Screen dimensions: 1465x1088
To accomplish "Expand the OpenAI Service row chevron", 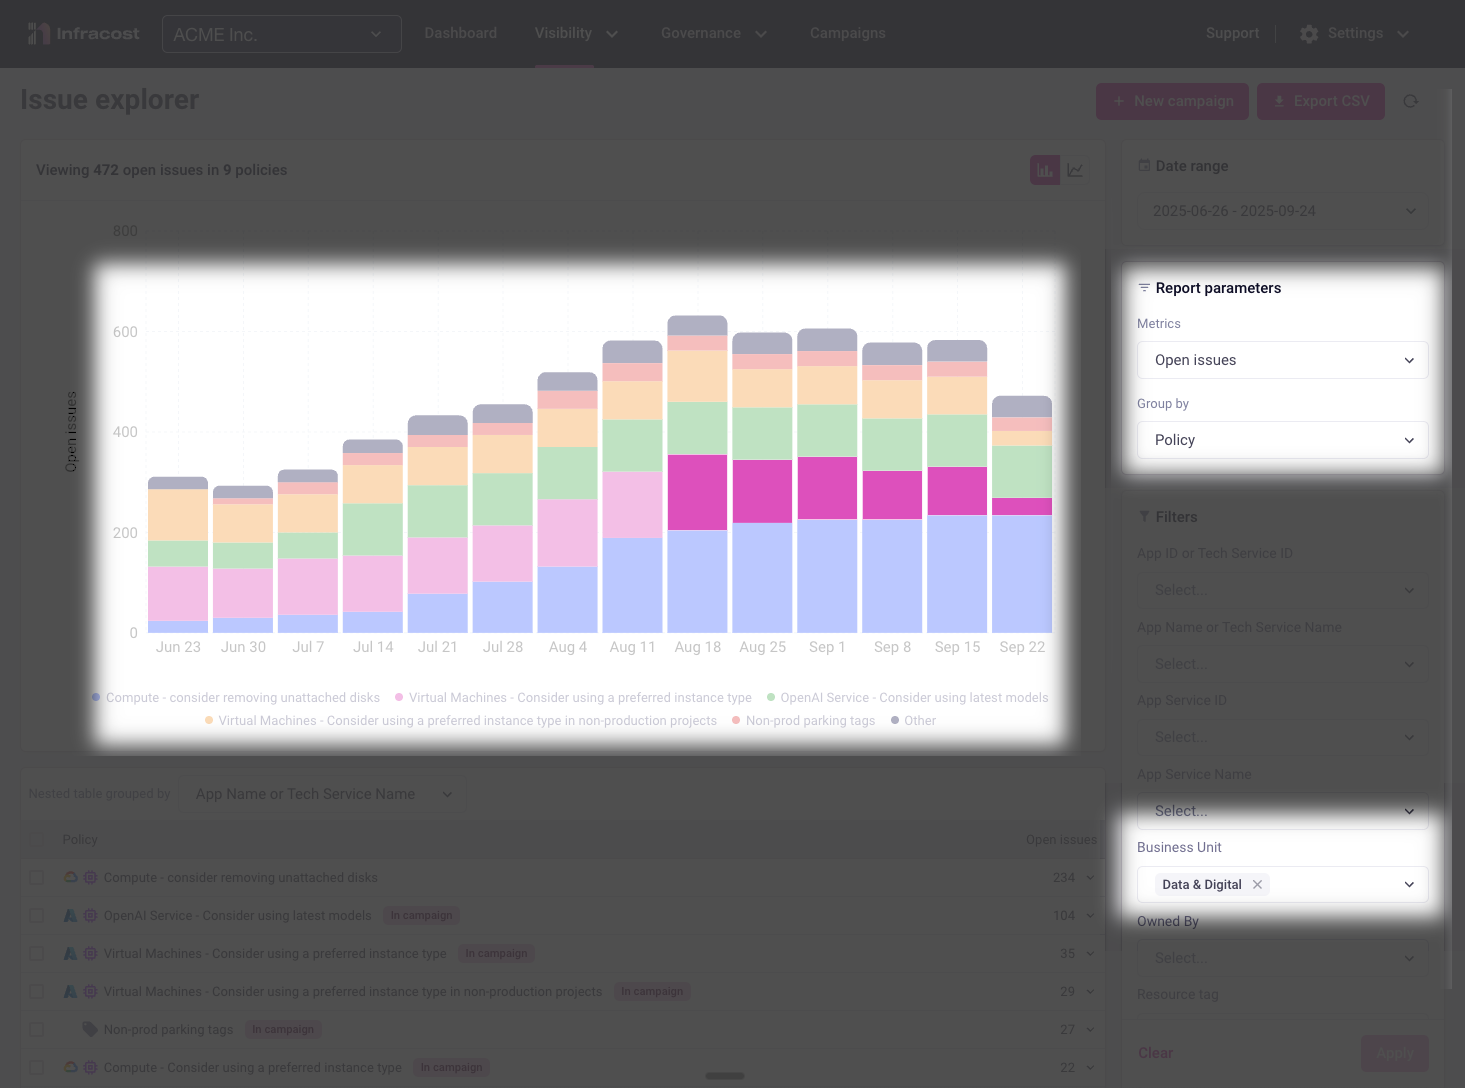I will pyautogui.click(x=1090, y=916).
